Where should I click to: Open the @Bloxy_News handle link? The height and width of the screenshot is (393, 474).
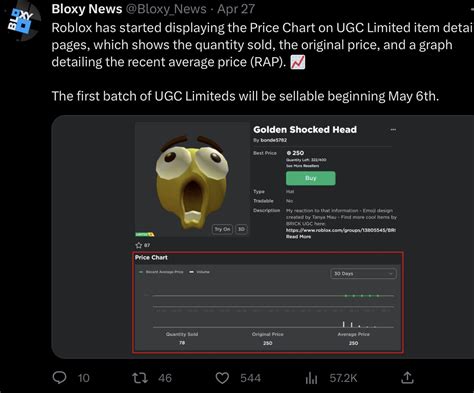[x=166, y=9]
